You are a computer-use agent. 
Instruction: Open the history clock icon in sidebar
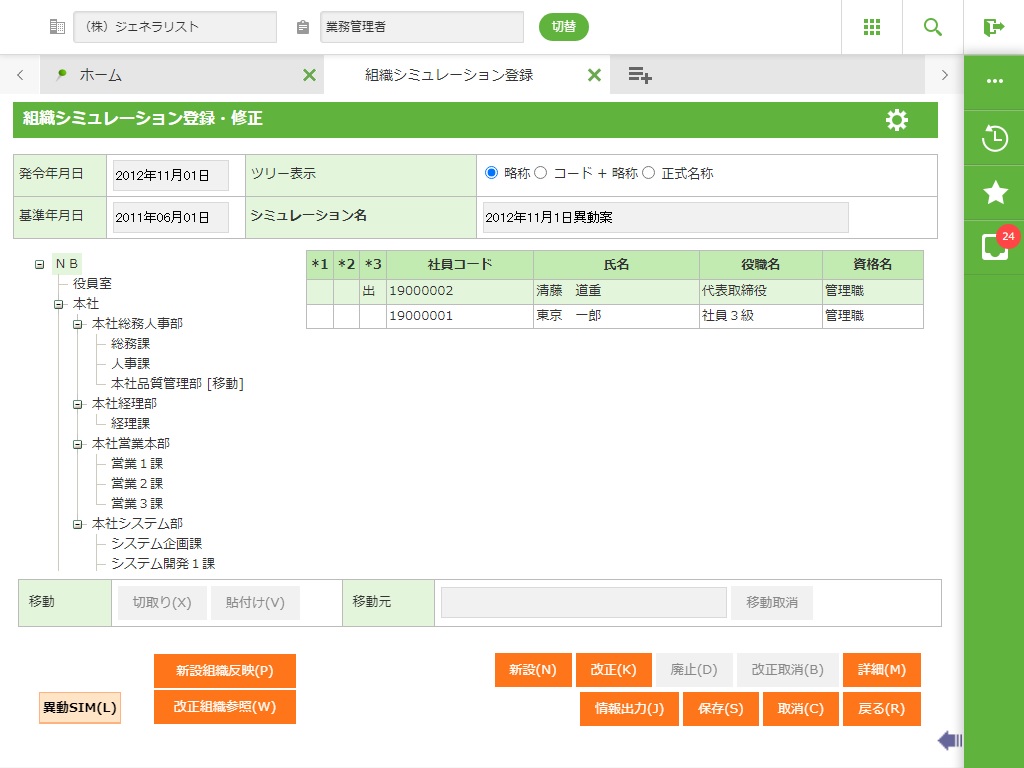tap(995, 138)
